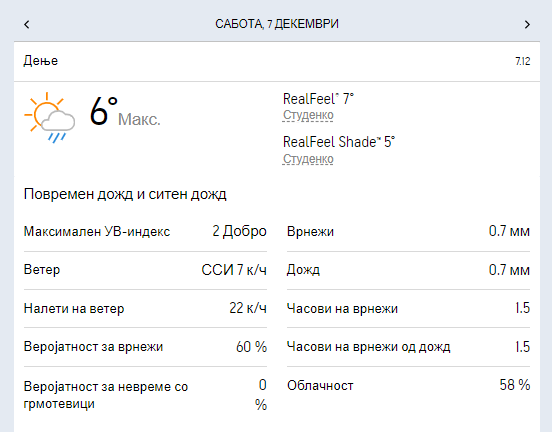The height and width of the screenshot is (432, 552).
Task: Click the Максимален УВ-индекс row
Action: pos(145,232)
